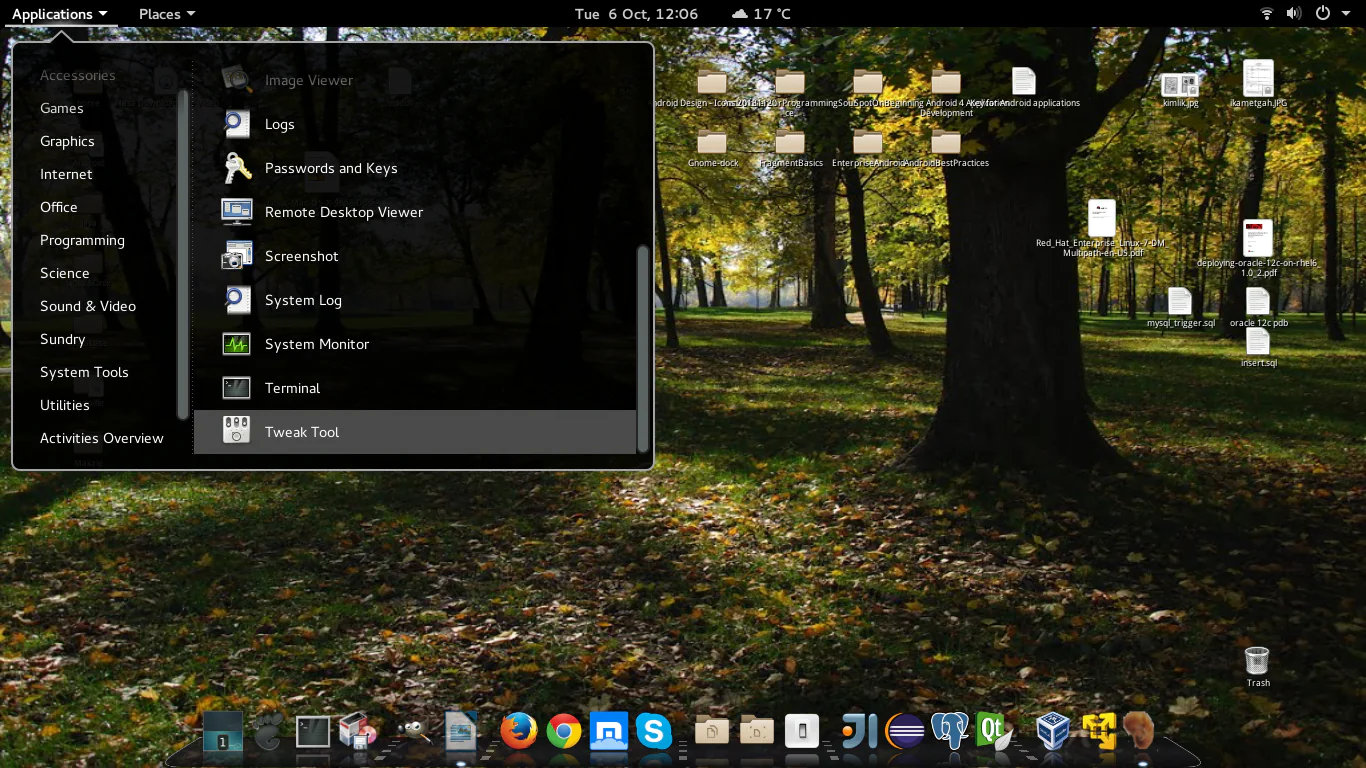
Task: Open pgAdmin elephant icon in dock
Action: 949,732
